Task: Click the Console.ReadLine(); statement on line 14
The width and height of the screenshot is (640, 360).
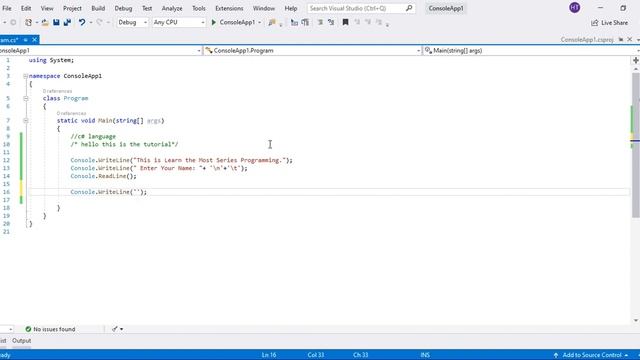Action: click(x=103, y=176)
